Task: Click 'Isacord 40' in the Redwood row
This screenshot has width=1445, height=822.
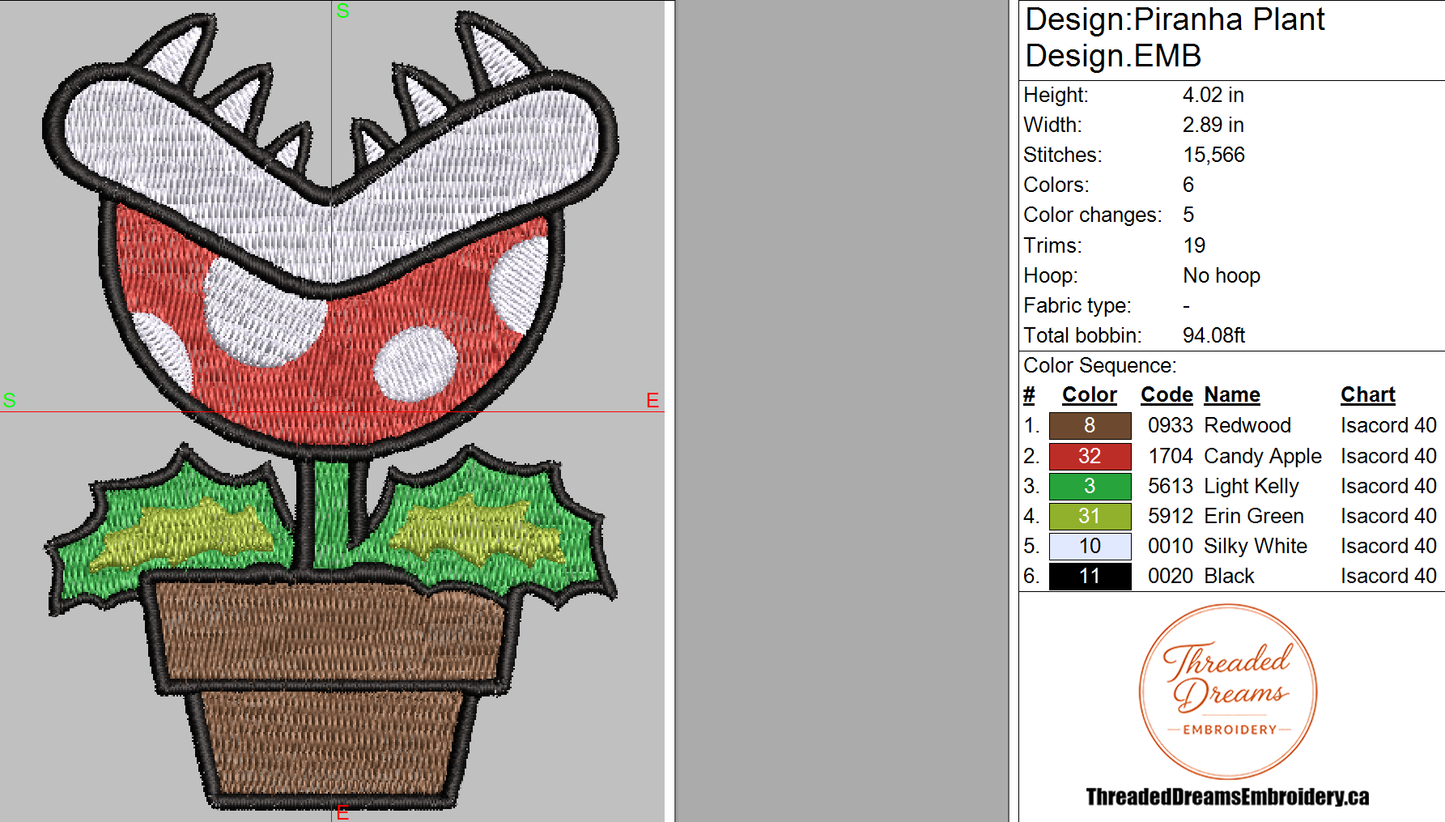Action: pyautogui.click(x=1389, y=426)
